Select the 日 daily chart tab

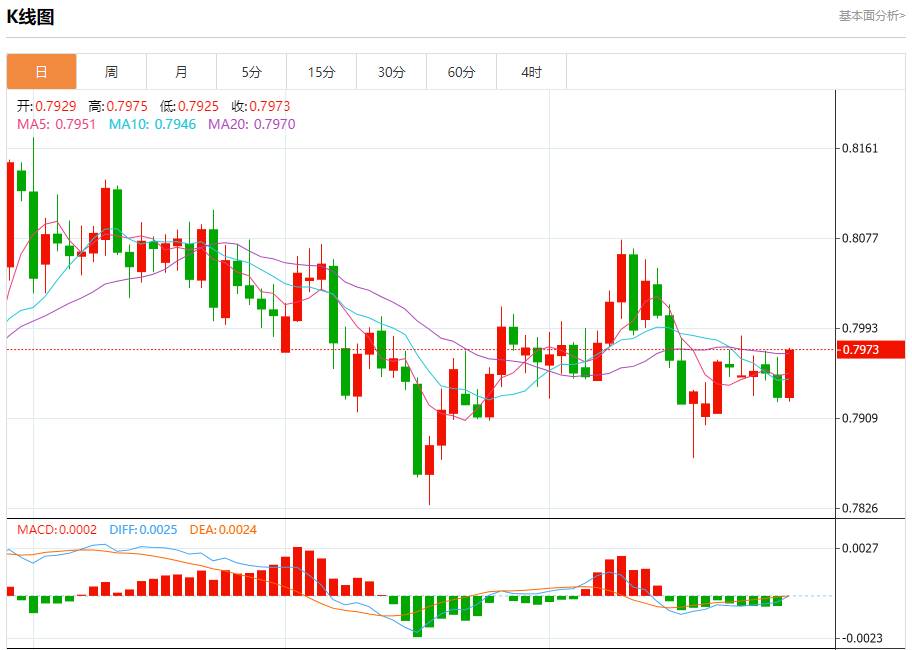coord(41,72)
